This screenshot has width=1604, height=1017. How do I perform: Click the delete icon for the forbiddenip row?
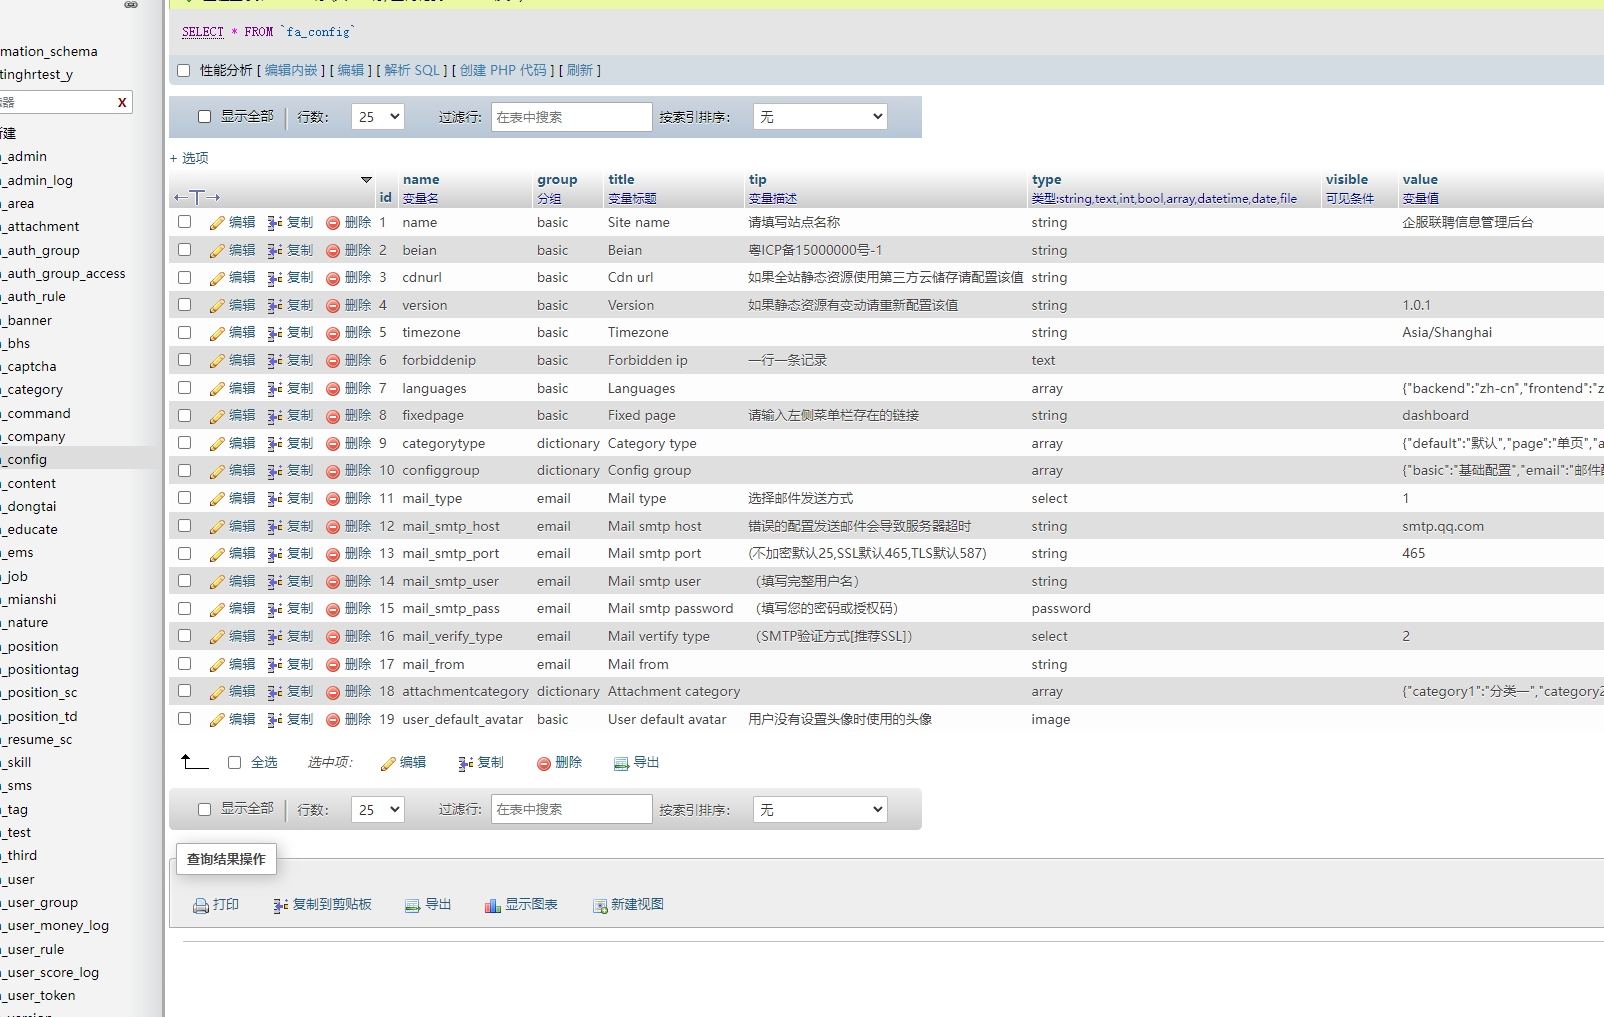[332, 360]
